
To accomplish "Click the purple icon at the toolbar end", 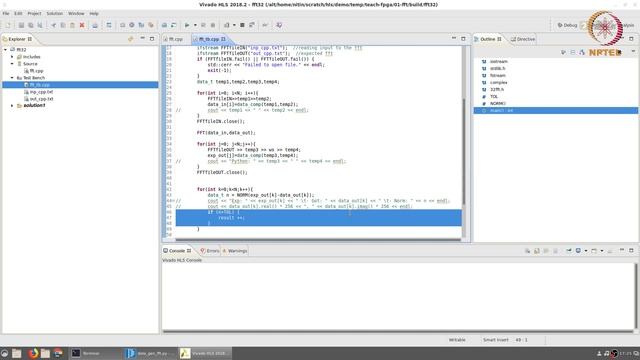I will point(279,25).
